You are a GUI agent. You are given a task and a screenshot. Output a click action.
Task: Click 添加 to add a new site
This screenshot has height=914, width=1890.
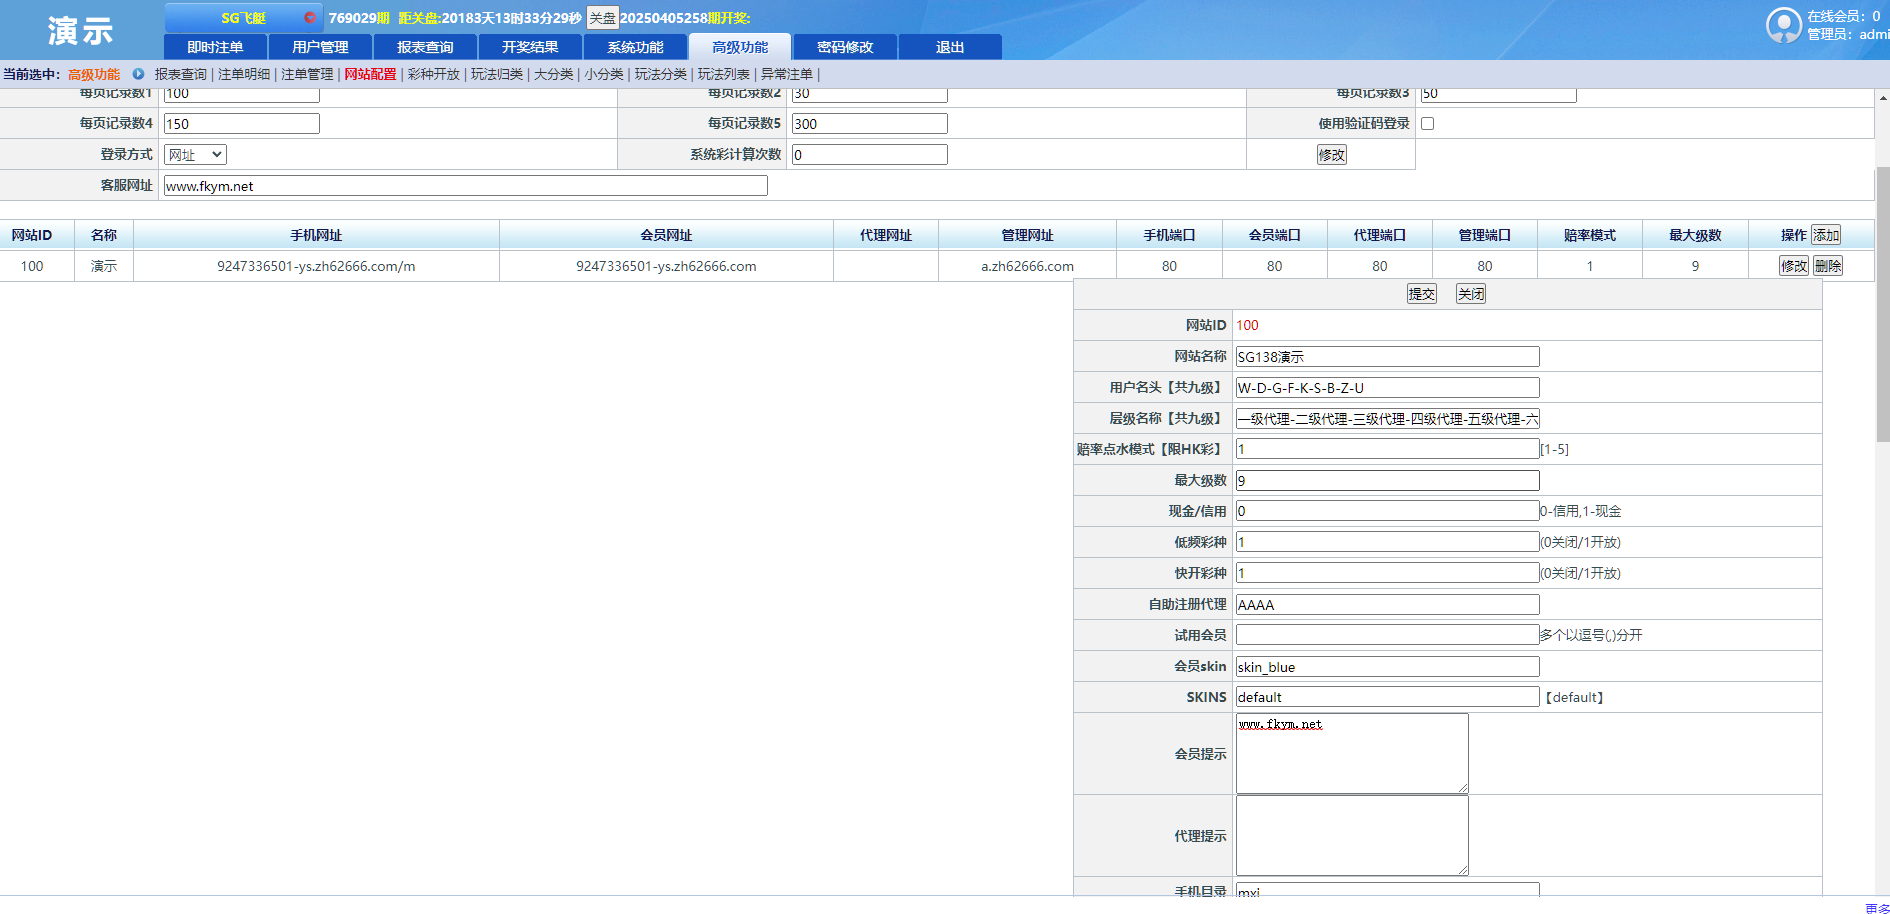(1826, 234)
